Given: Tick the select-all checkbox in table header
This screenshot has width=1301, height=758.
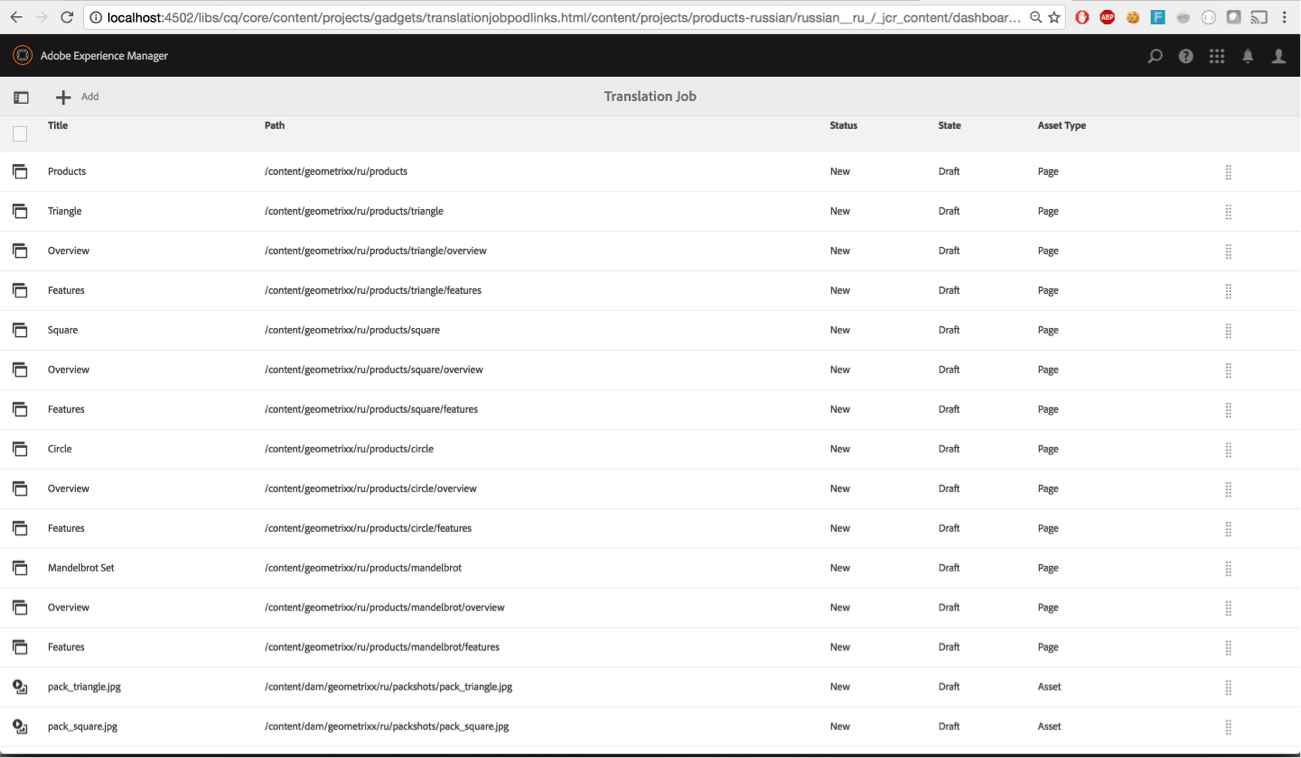Looking at the screenshot, I should [20, 134].
